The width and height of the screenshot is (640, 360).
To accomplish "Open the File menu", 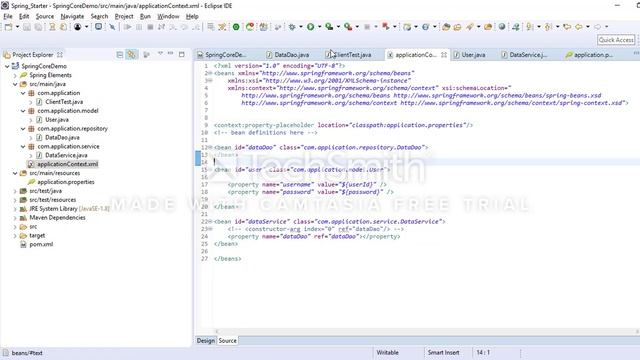I will tap(8, 16).
